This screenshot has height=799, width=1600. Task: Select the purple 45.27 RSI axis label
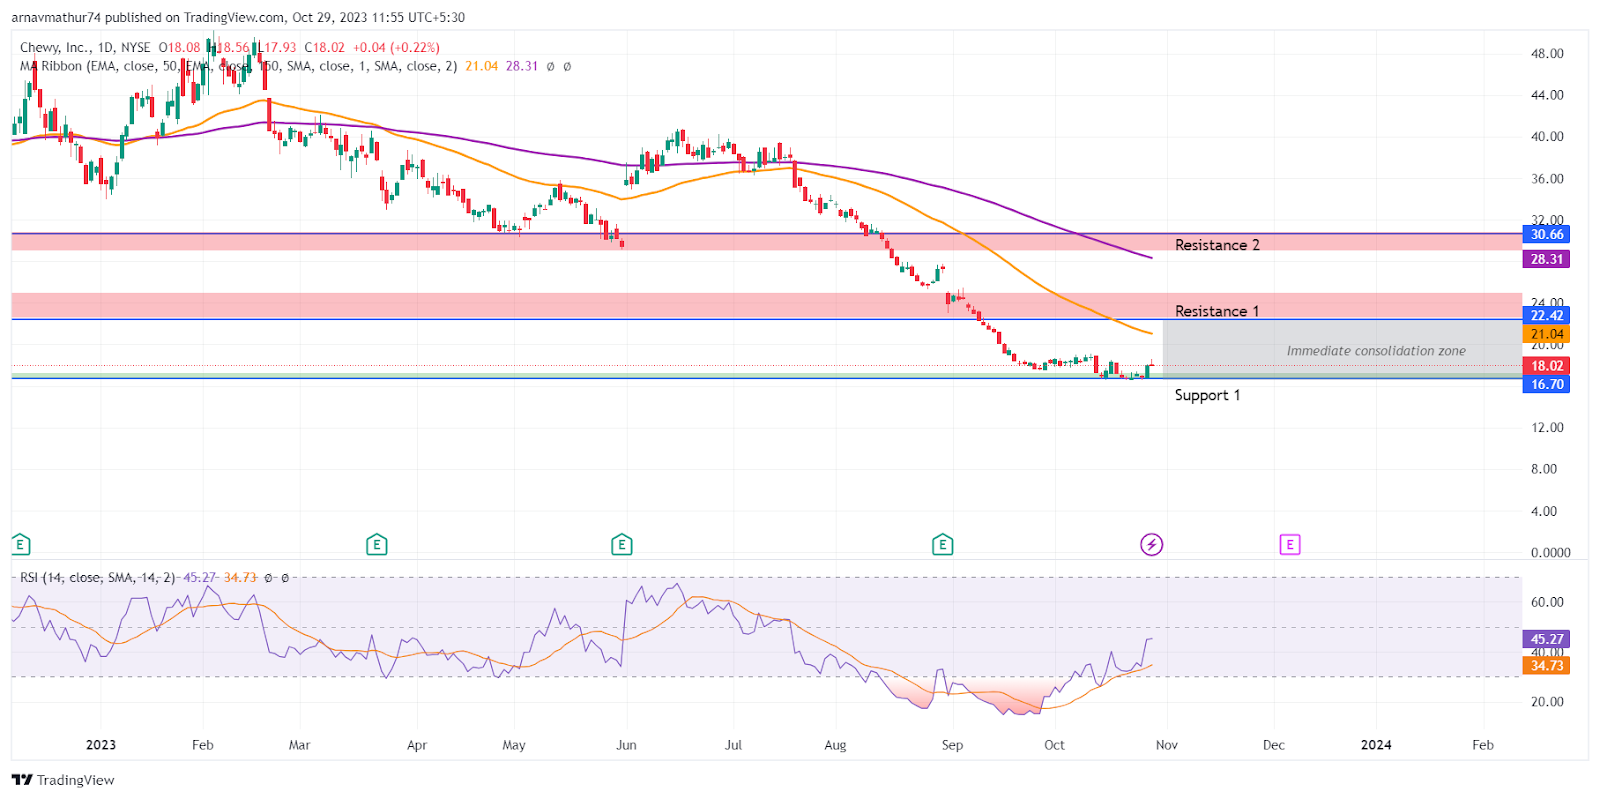1546,639
